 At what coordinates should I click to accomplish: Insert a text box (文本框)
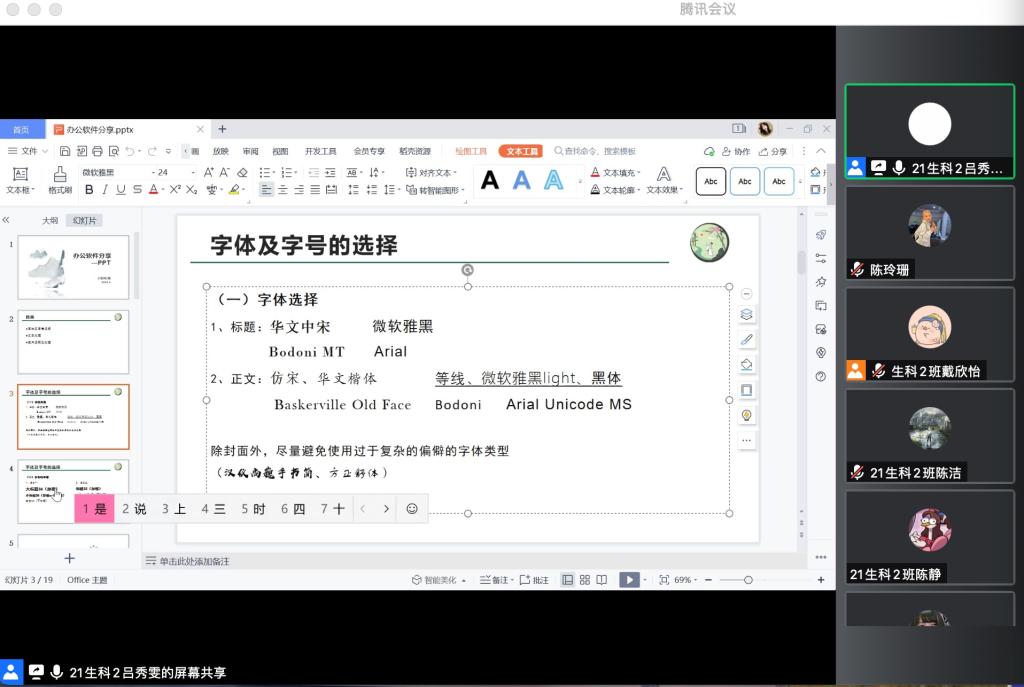pyautogui.click(x=19, y=178)
